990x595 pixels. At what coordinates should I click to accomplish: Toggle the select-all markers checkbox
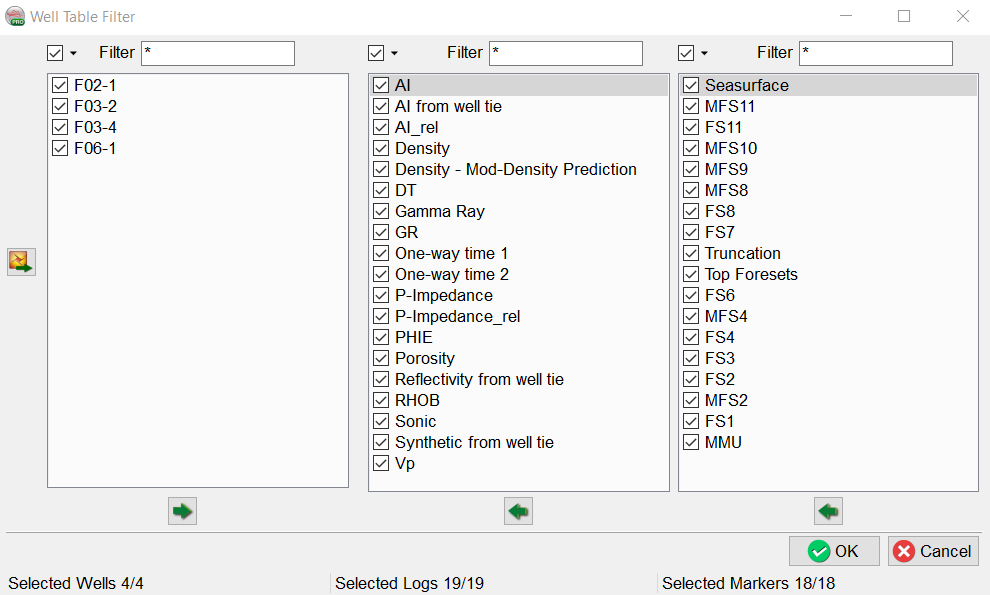point(686,53)
